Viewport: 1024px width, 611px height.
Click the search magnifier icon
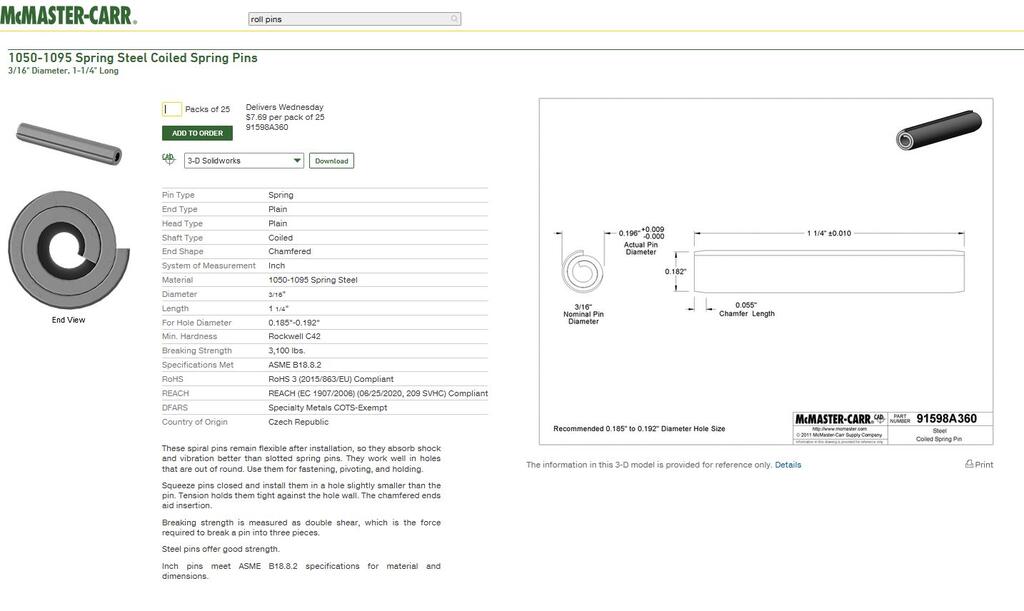coord(454,19)
